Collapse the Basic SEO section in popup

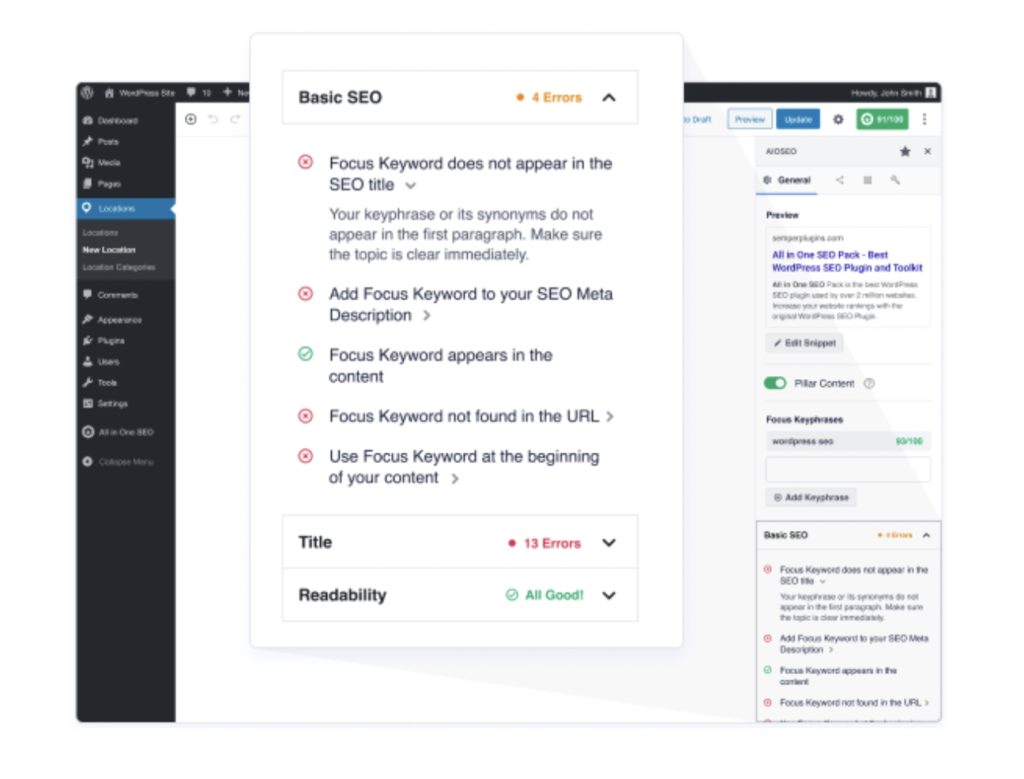point(609,97)
